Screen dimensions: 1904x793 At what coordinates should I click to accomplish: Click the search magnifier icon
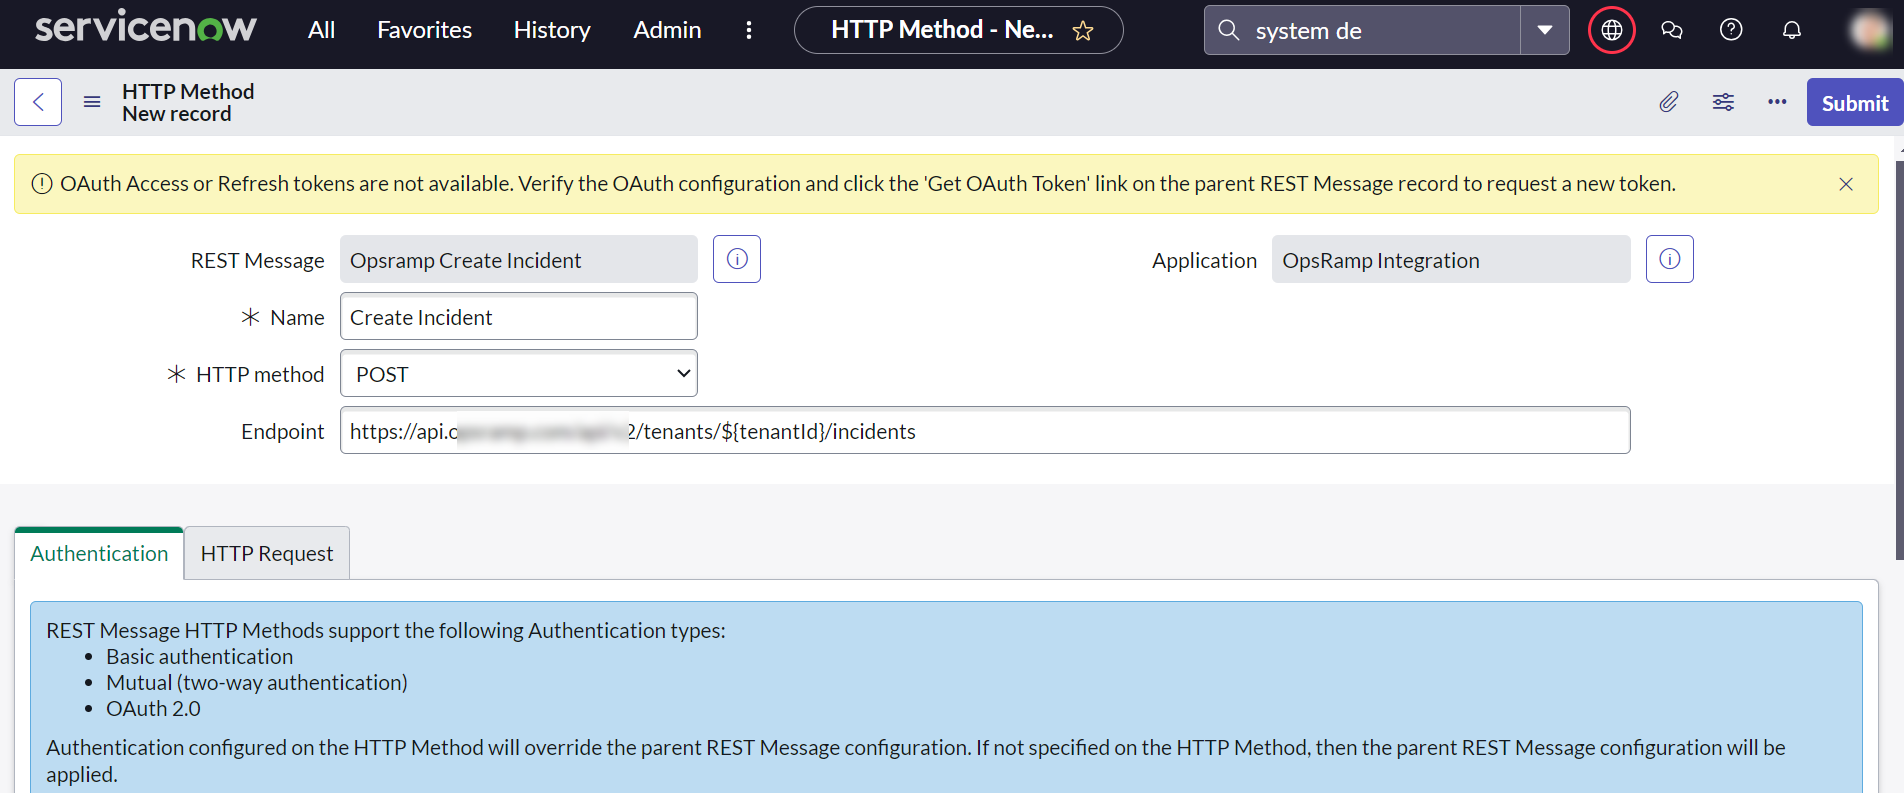pyautogui.click(x=1229, y=30)
